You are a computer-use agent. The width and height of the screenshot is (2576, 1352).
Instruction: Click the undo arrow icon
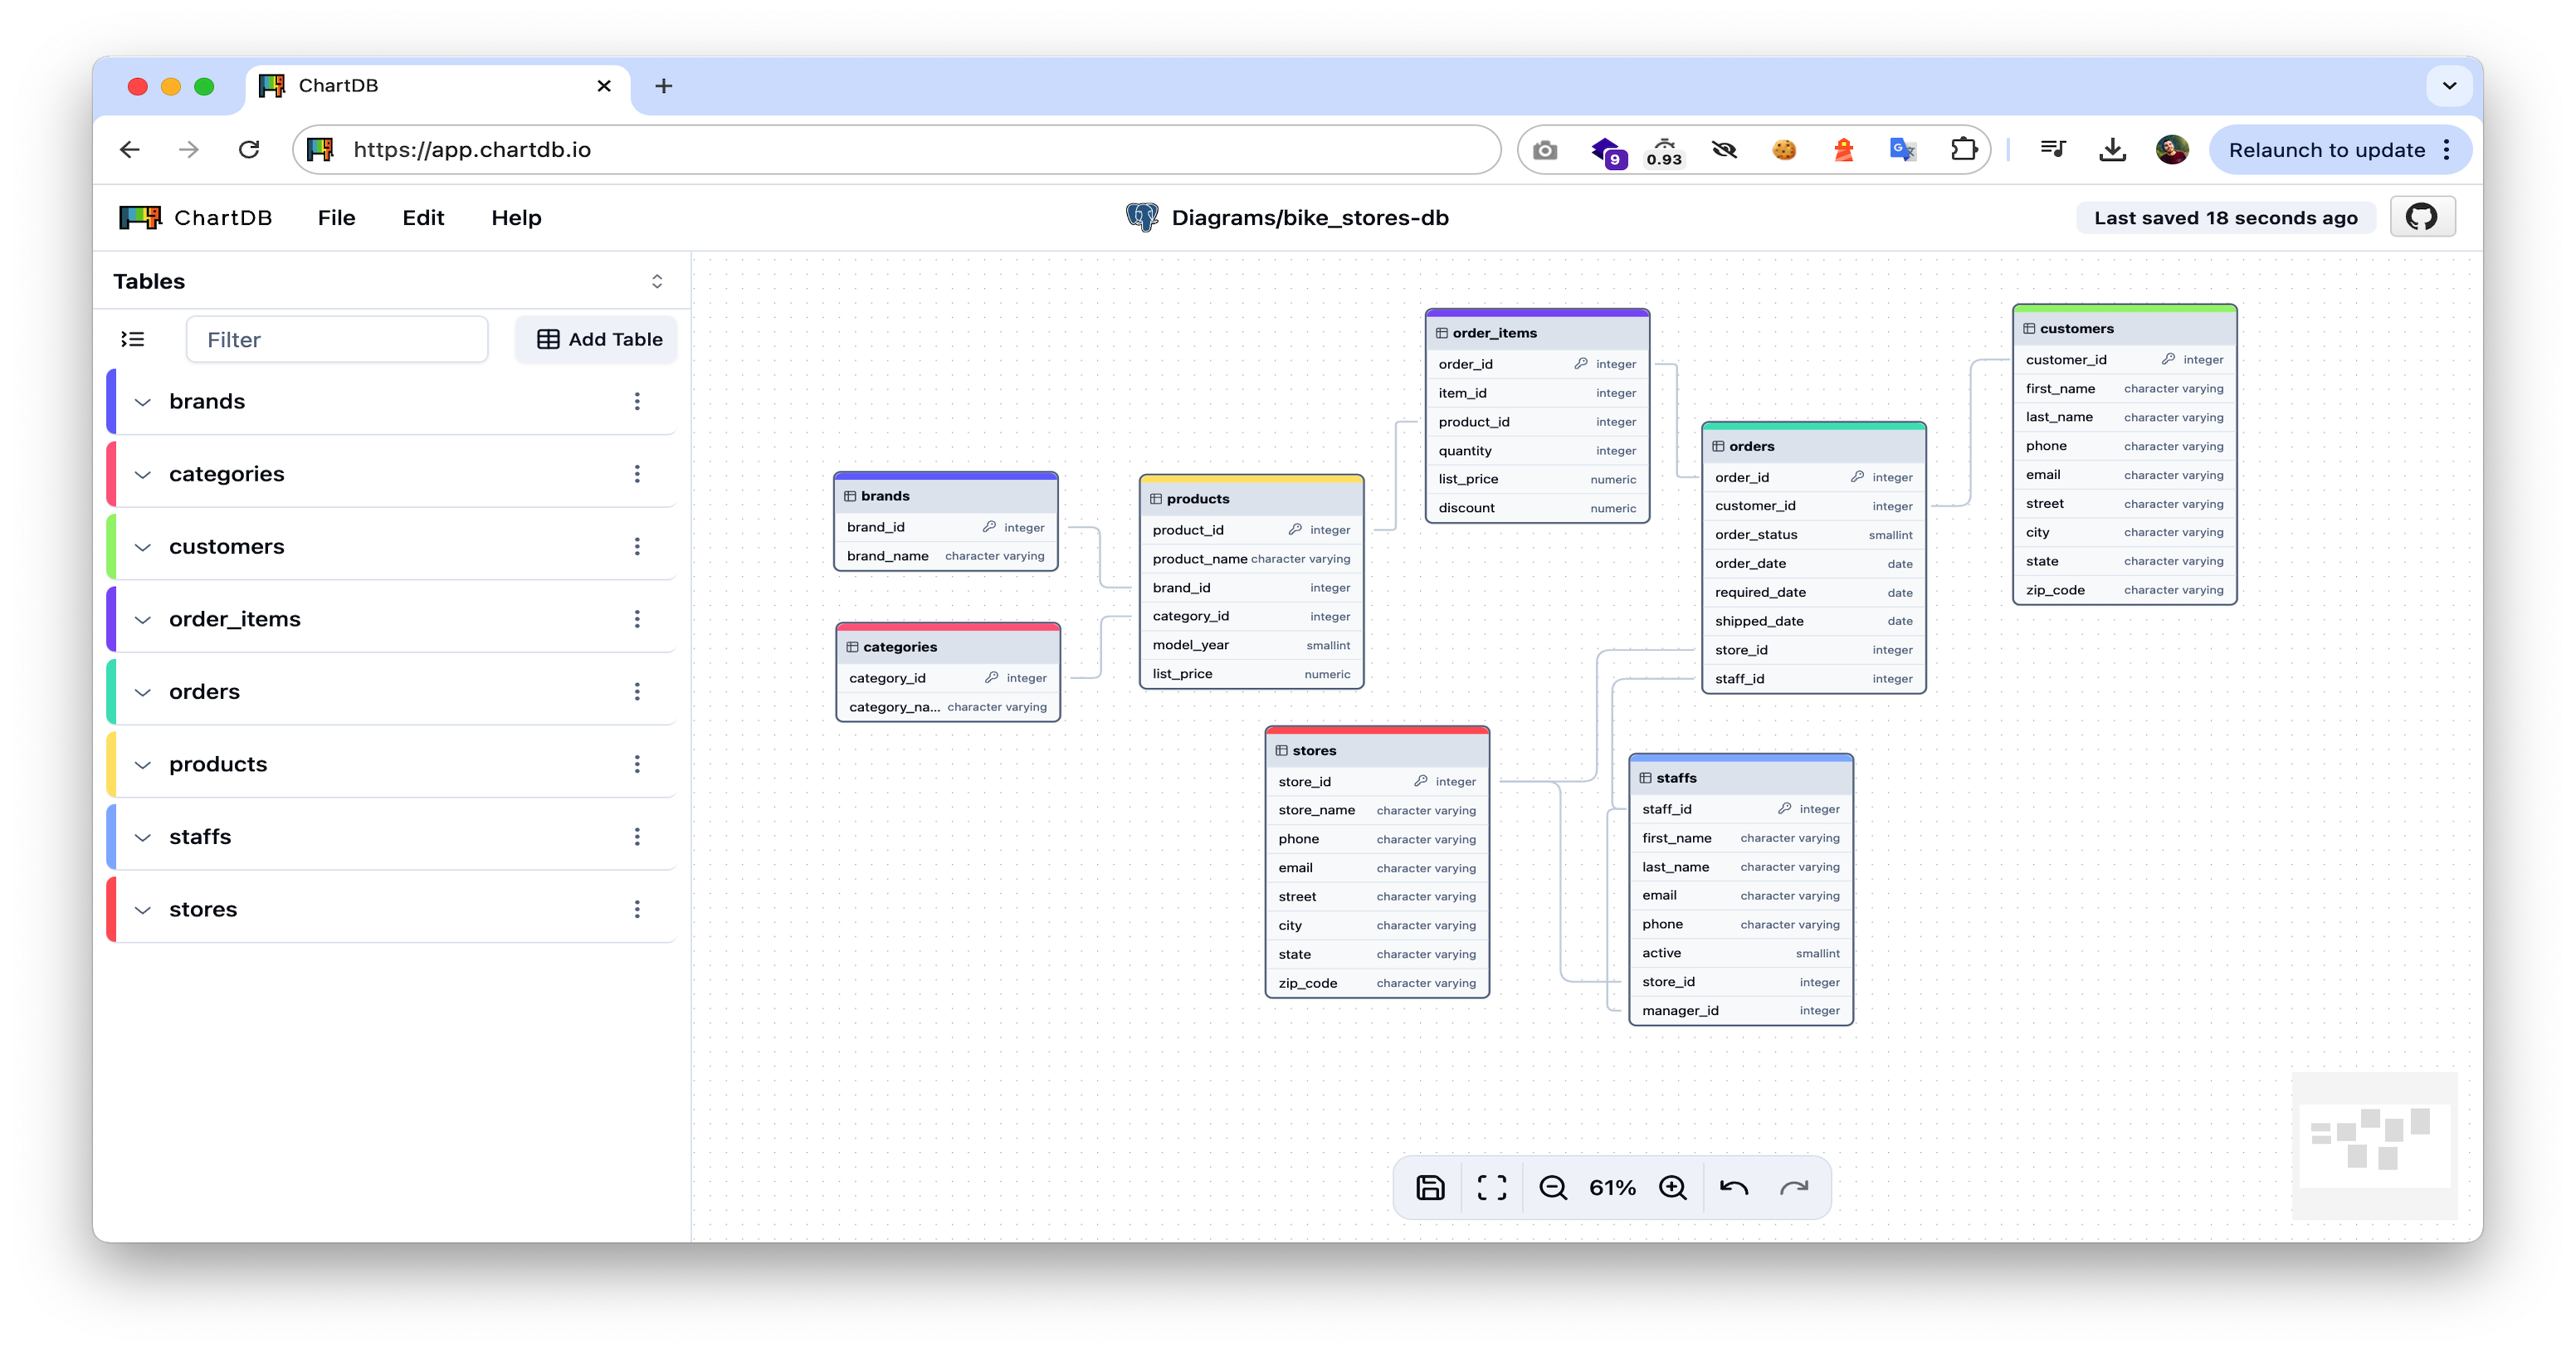pyautogui.click(x=1733, y=1187)
